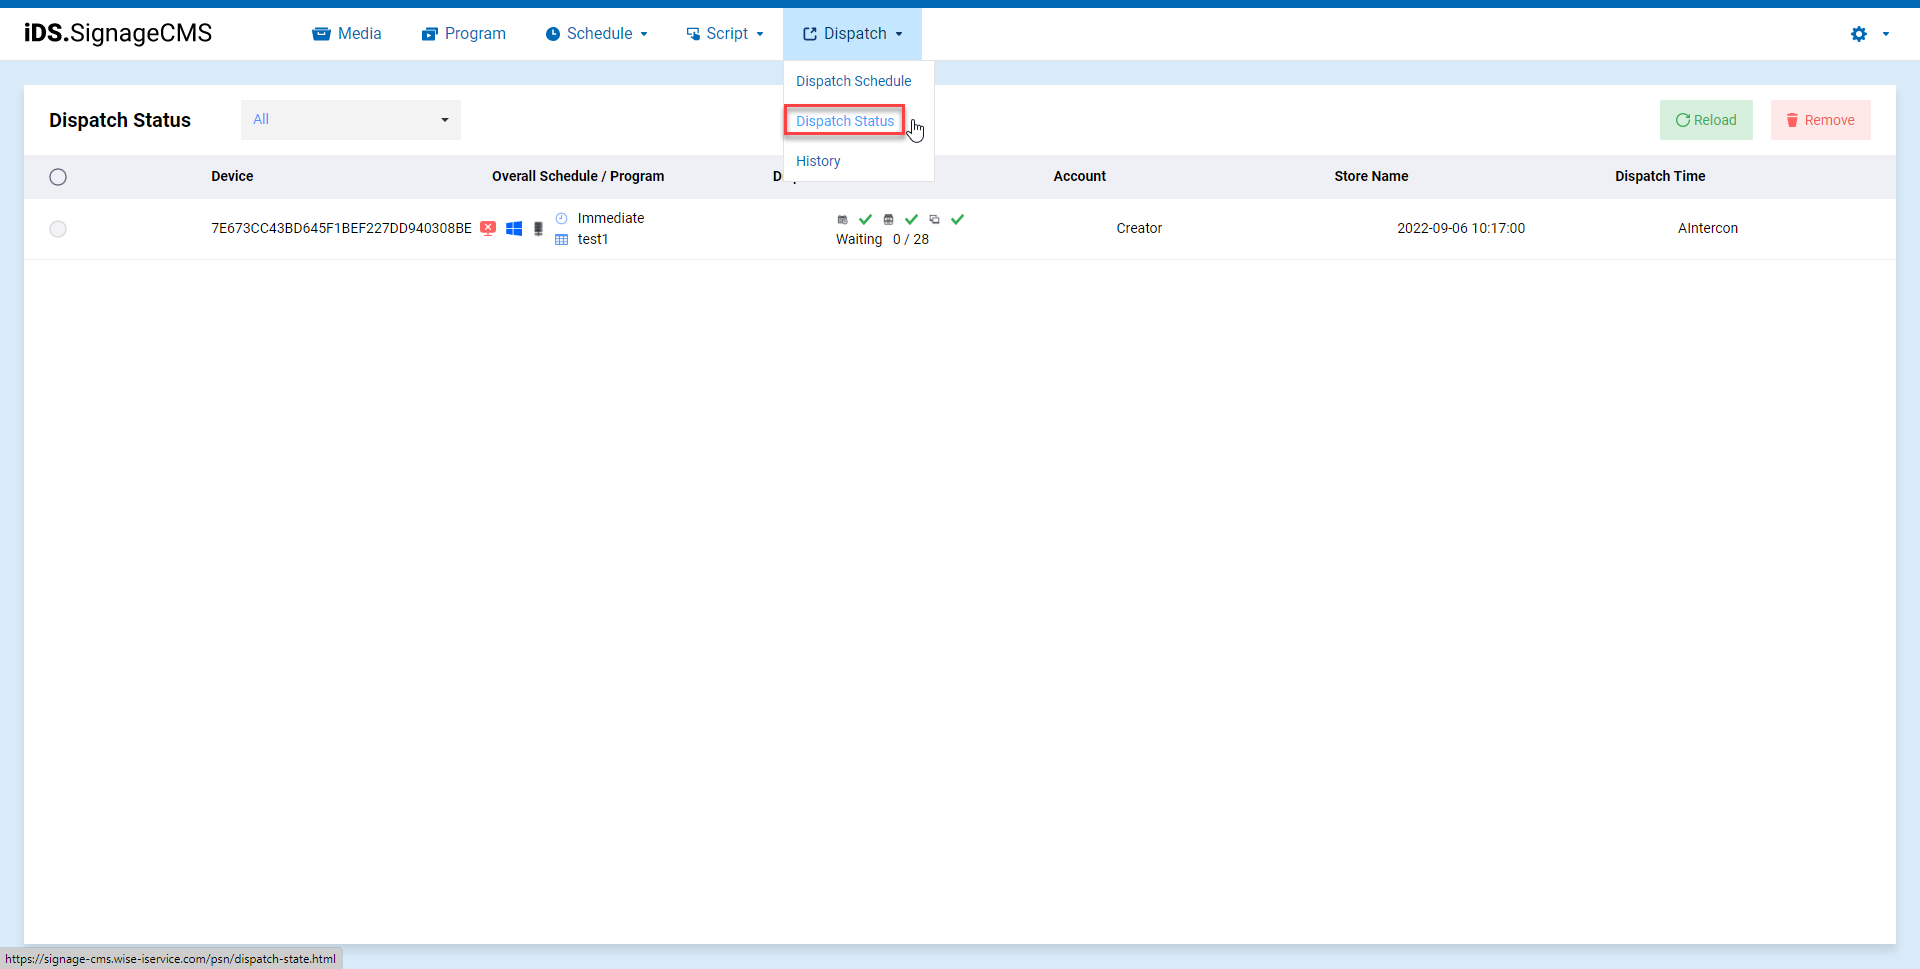Click the third green checkmark status icon

click(x=957, y=219)
